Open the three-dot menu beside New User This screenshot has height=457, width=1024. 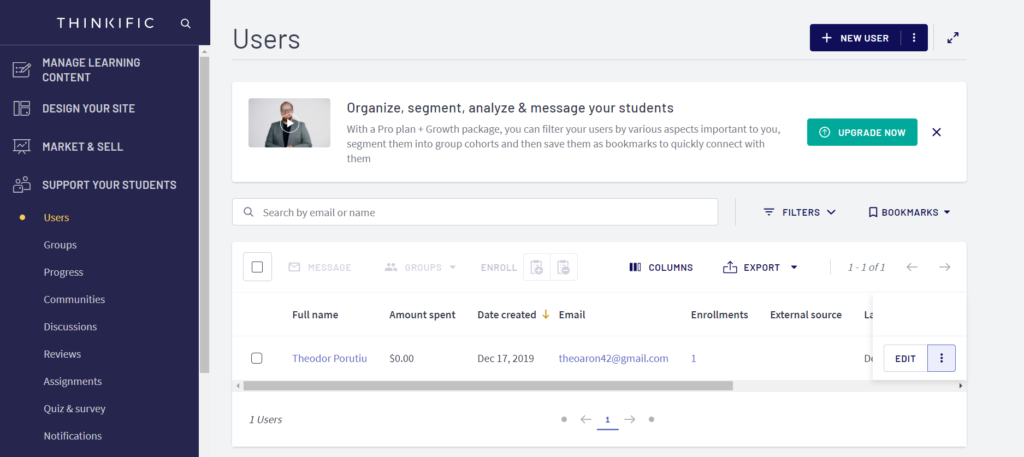914,38
